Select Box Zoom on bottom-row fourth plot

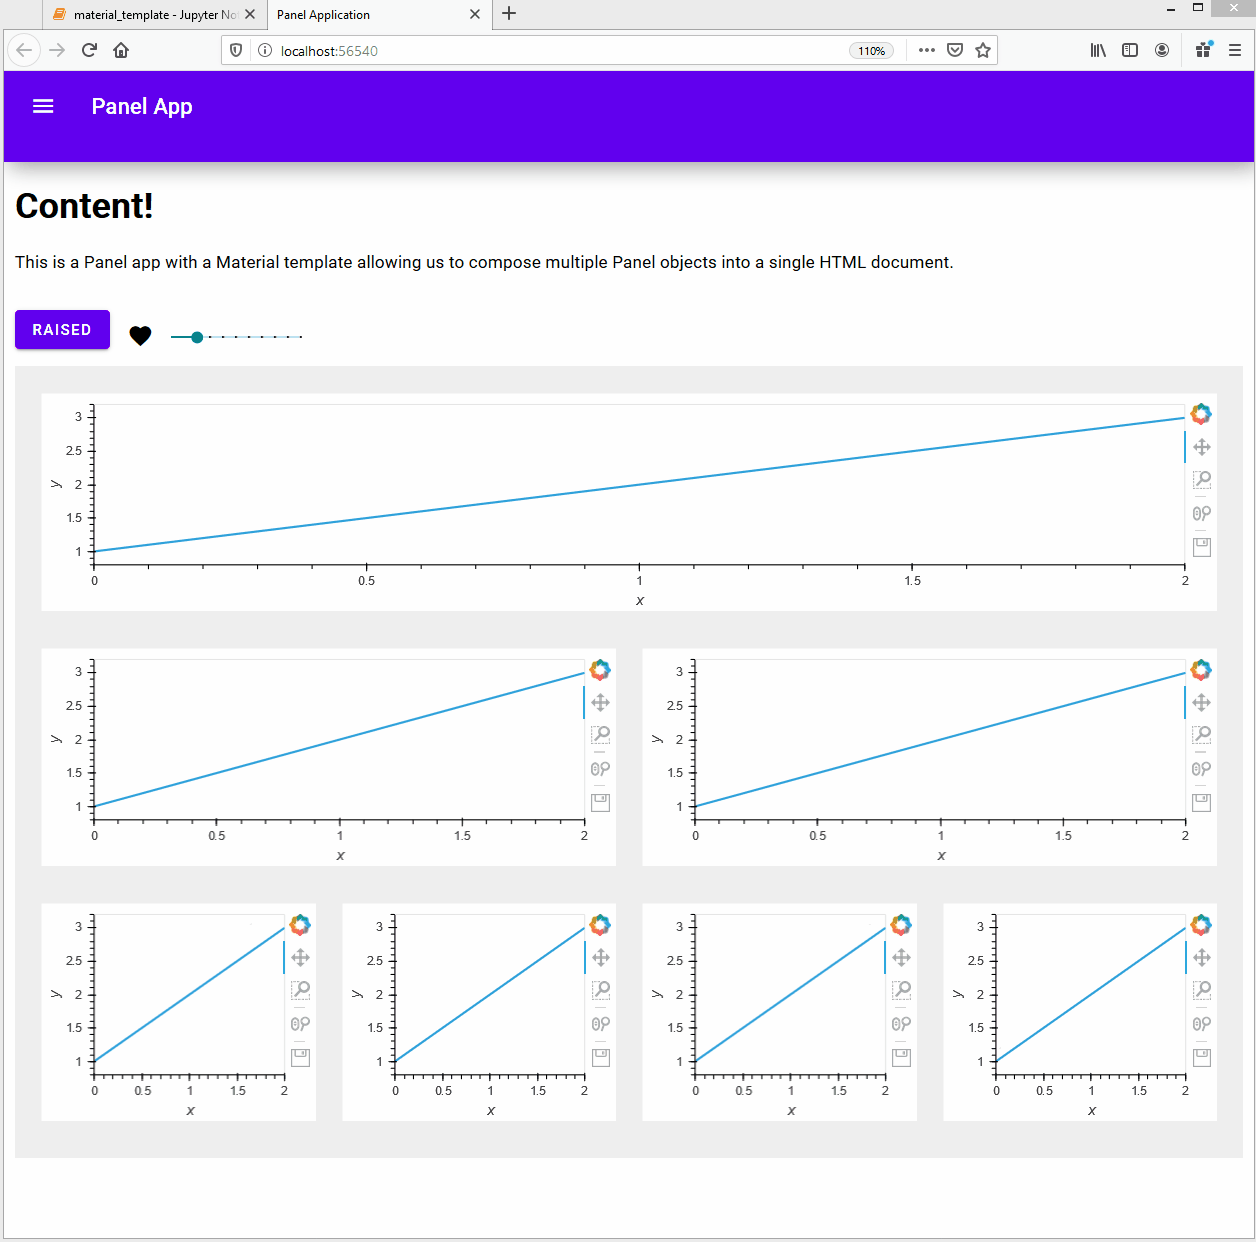click(x=1202, y=990)
